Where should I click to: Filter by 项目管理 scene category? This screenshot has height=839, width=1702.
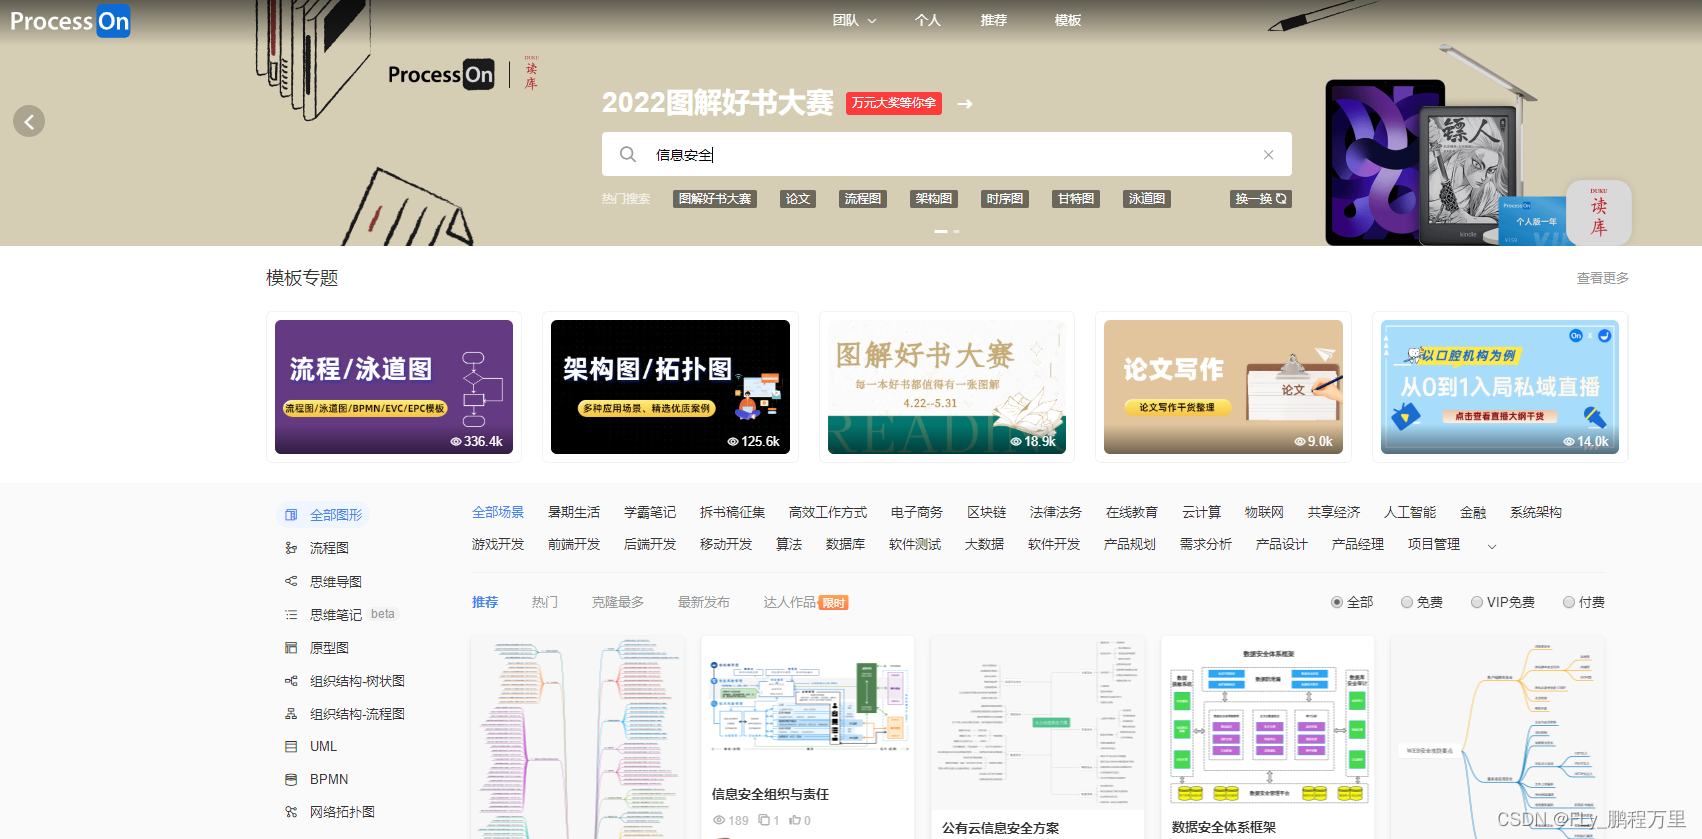coord(1434,544)
